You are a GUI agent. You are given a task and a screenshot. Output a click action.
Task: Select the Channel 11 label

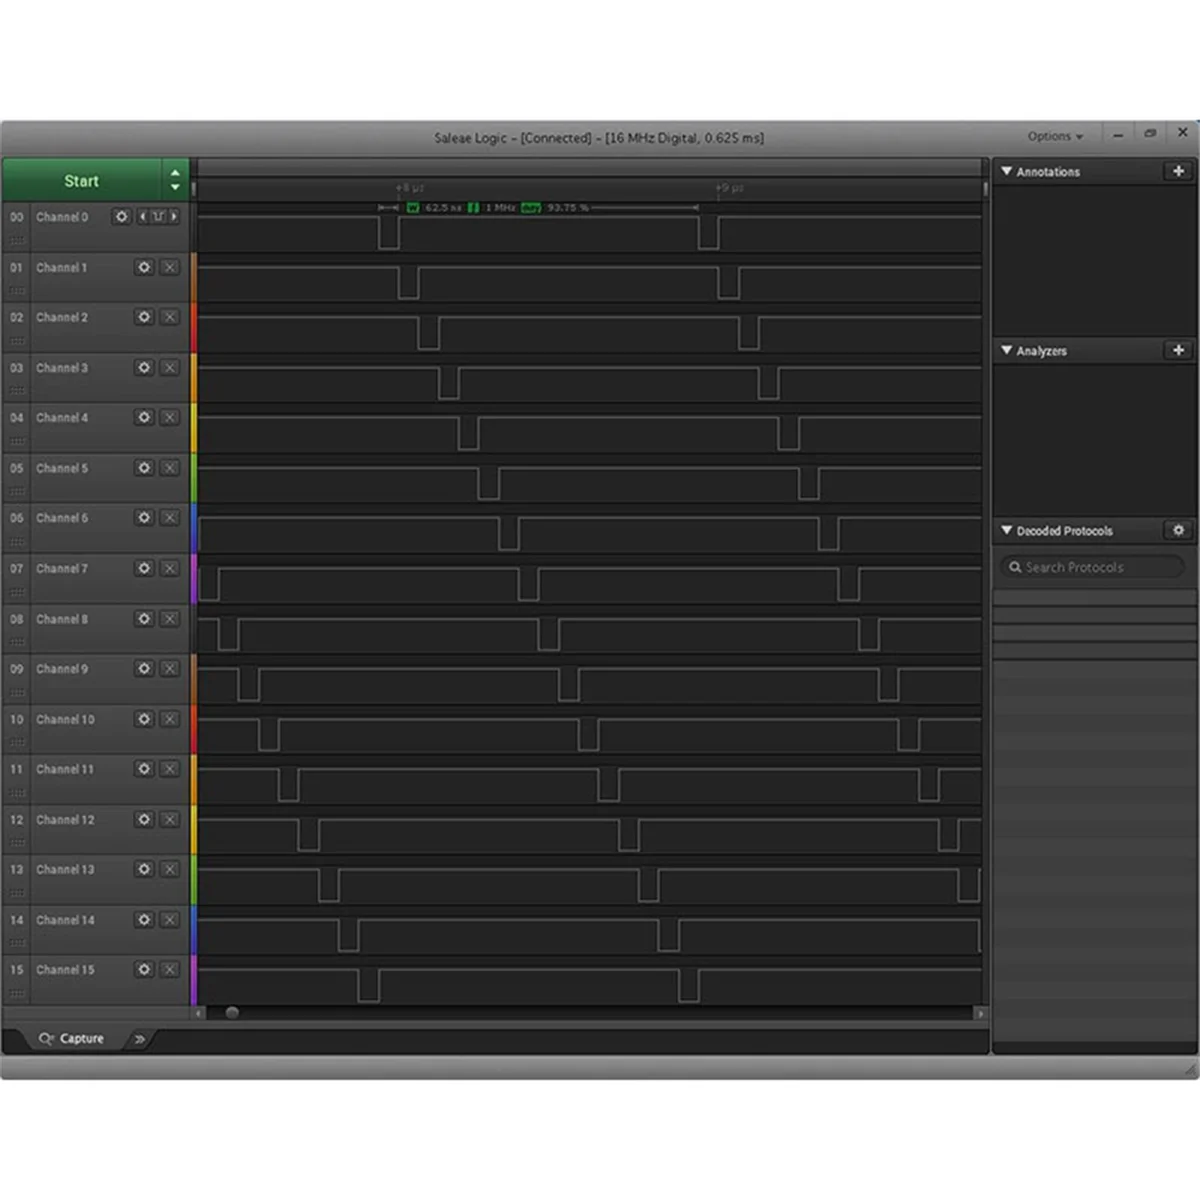(65, 769)
